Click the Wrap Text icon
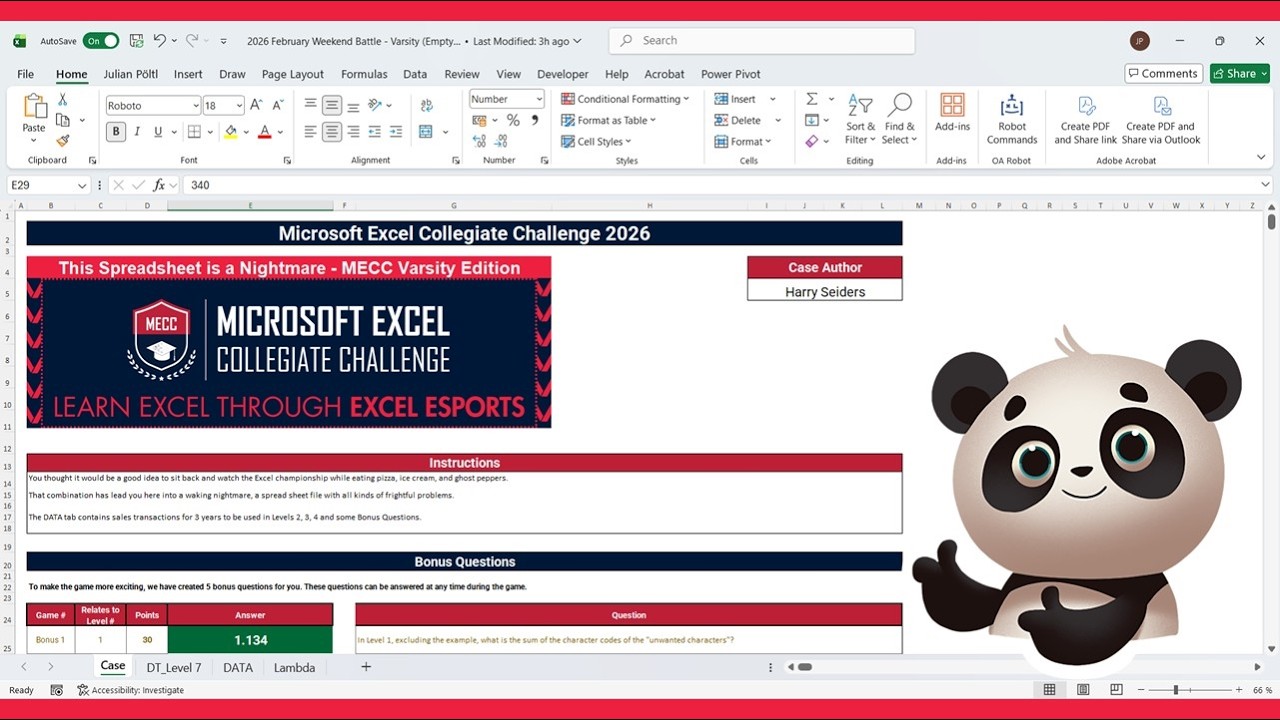 (427, 105)
